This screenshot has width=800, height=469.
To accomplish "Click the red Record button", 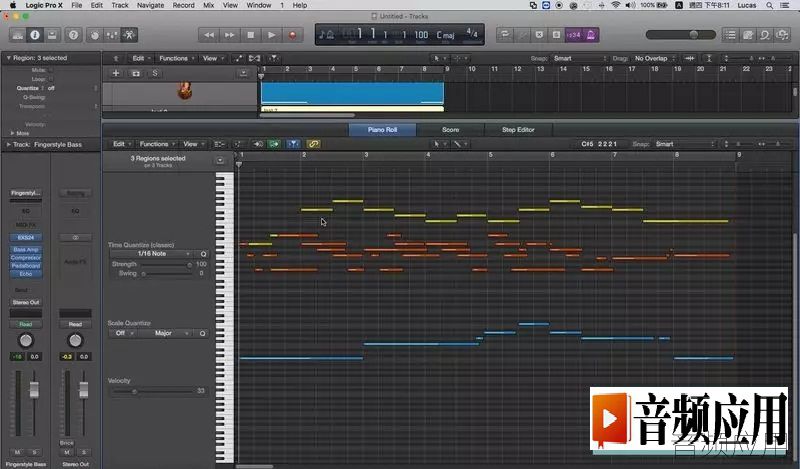I will click(x=292, y=35).
